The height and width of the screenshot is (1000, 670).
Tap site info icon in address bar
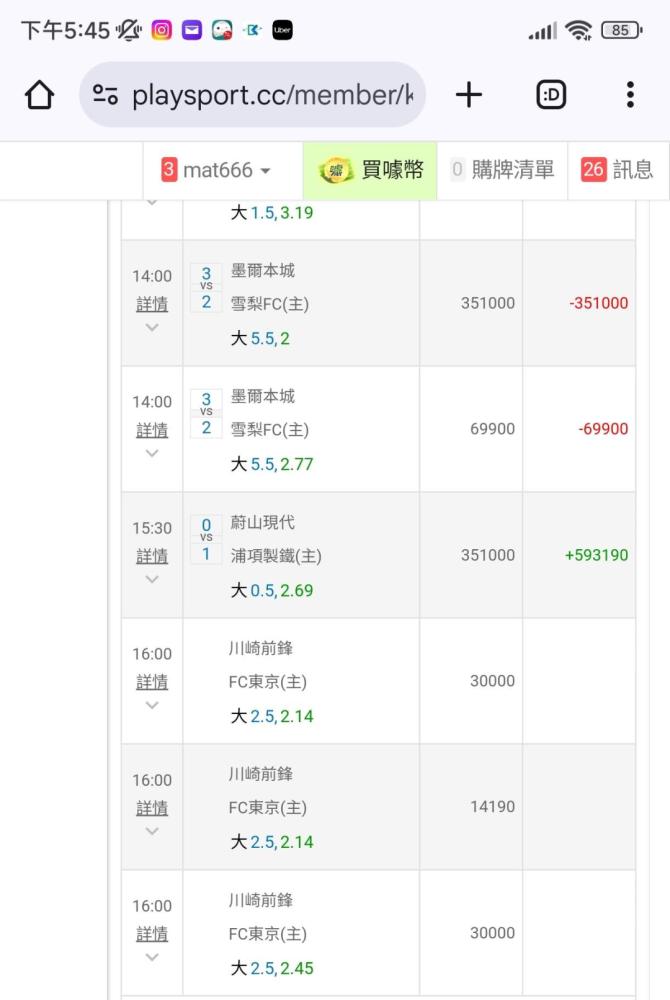106,95
